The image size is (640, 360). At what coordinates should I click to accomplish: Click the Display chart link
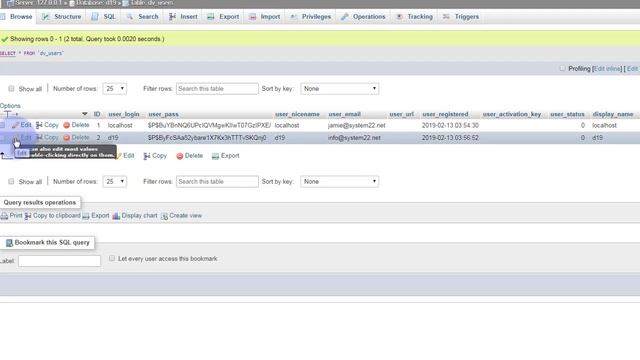point(139,216)
